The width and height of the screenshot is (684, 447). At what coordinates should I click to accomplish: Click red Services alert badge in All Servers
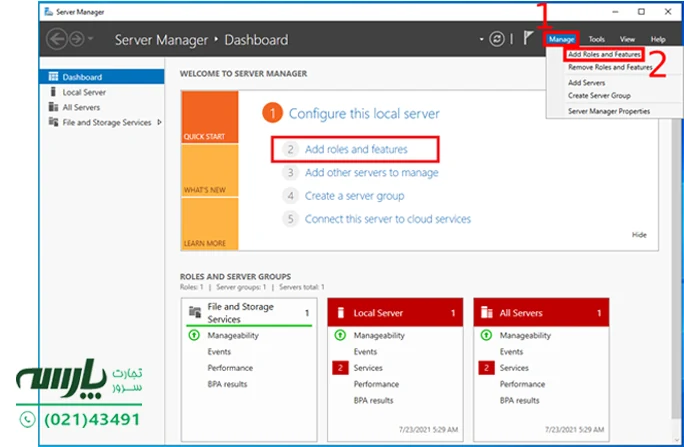point(486,368)
